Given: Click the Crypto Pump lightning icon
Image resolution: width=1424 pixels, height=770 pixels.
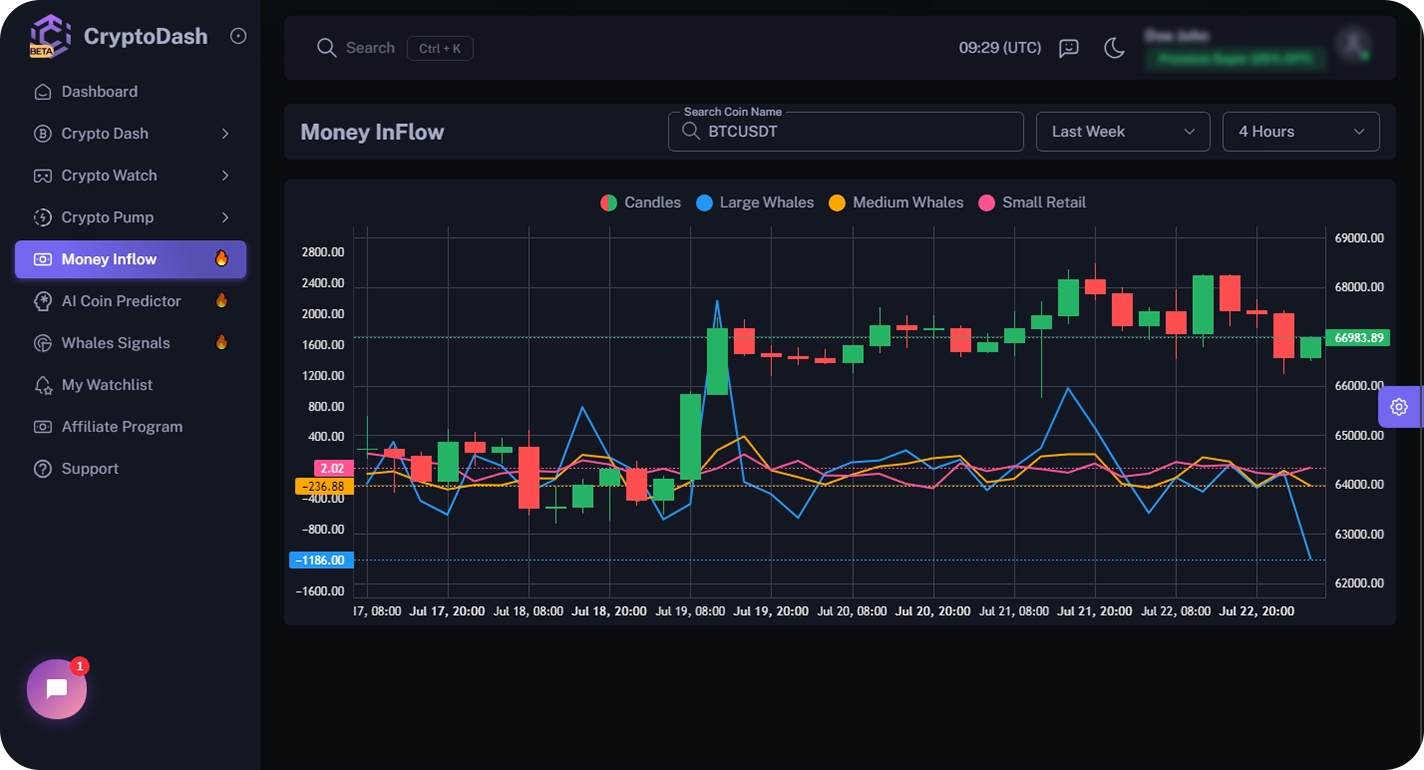Looking at the screenshot, I should [42, 218].
